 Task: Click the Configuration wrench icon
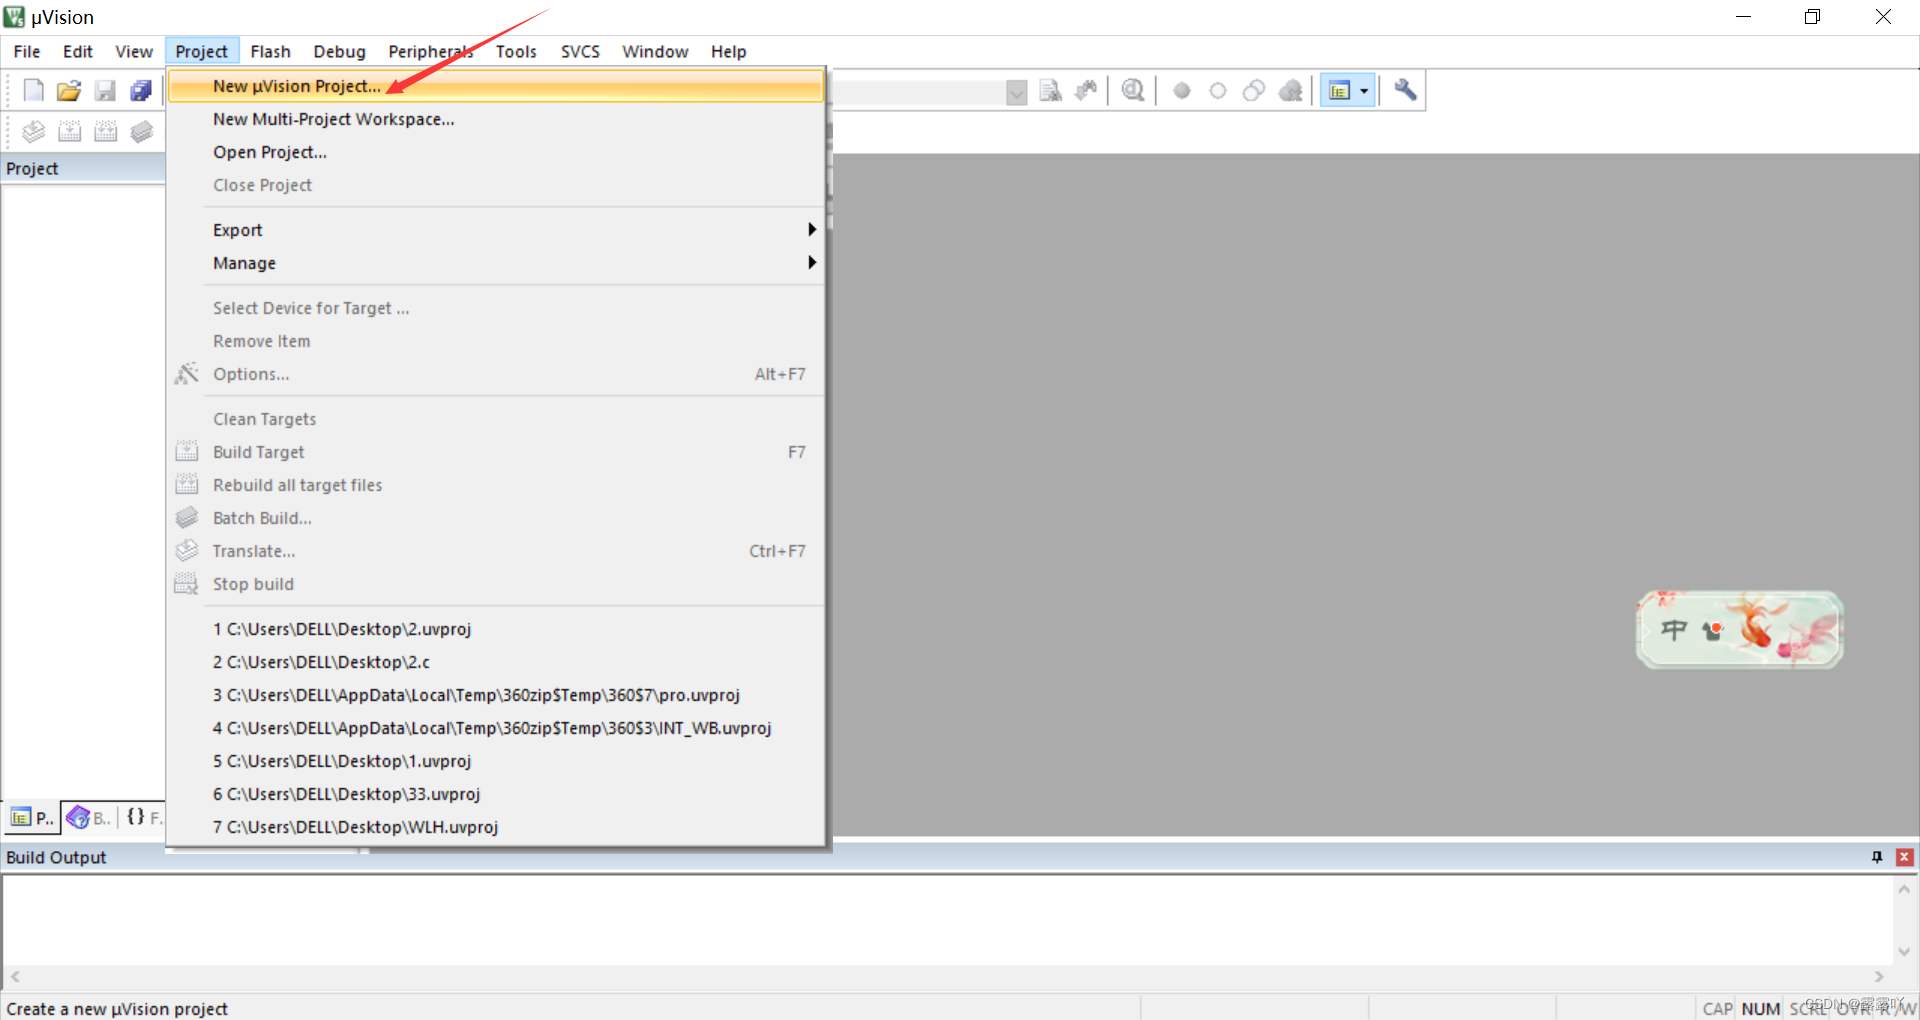[1405, 91]
